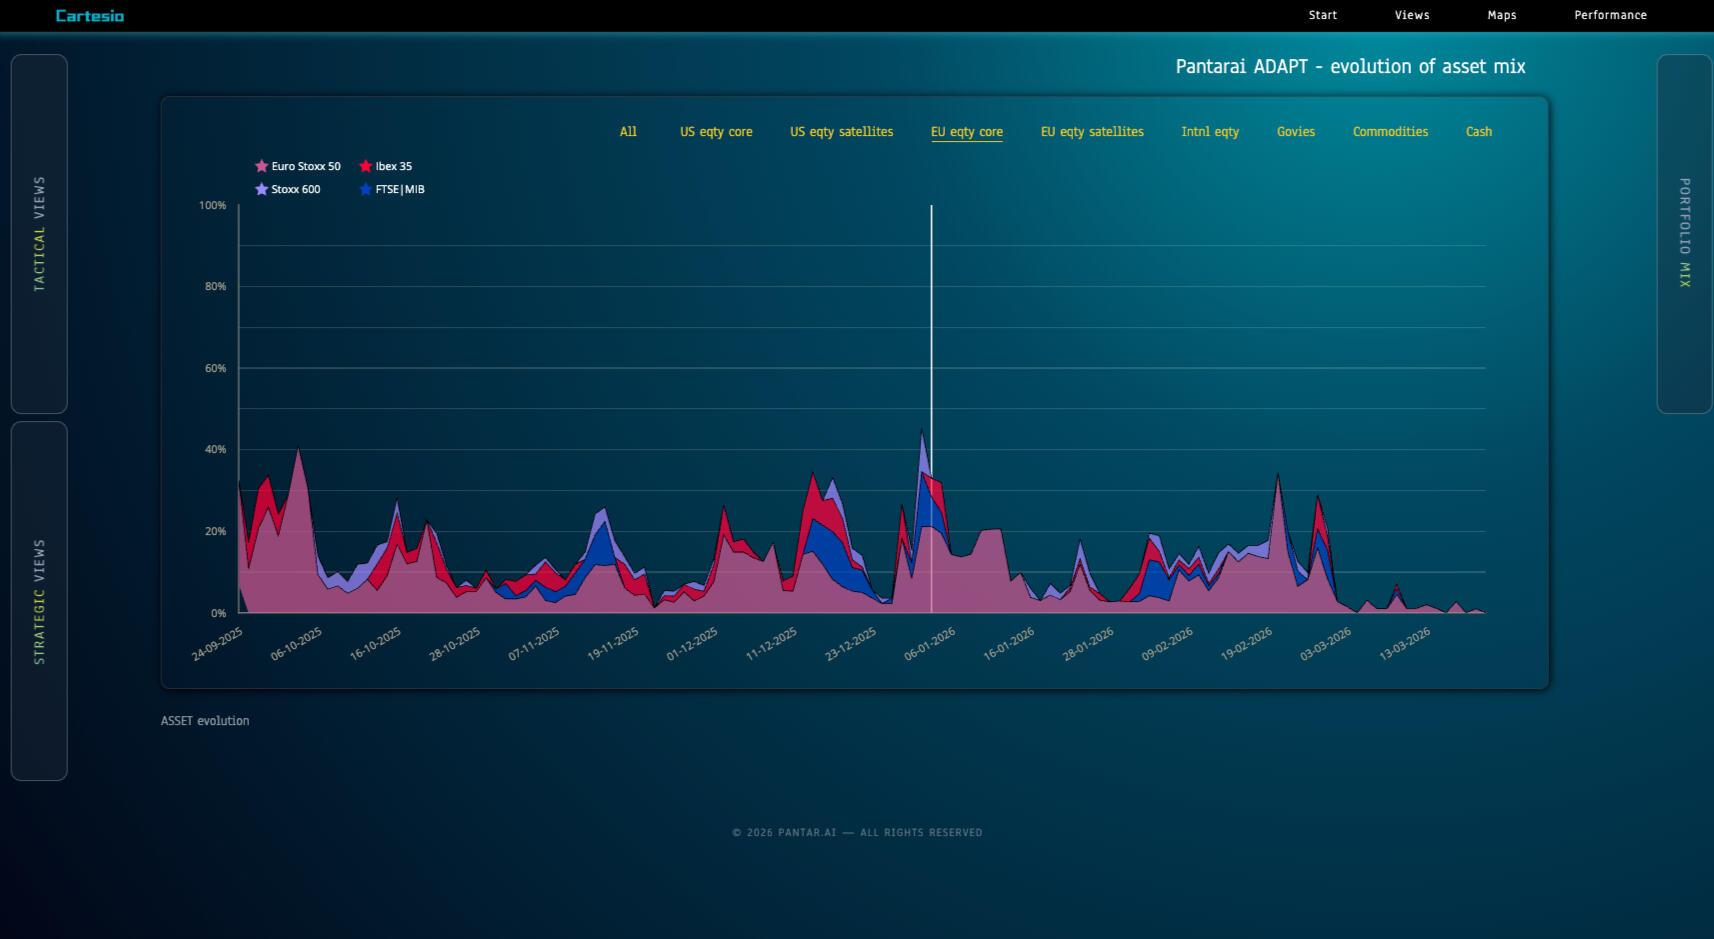Screen dimensions: 1714x939
Task: Open the Views menu item
Action: (1411, 15)
